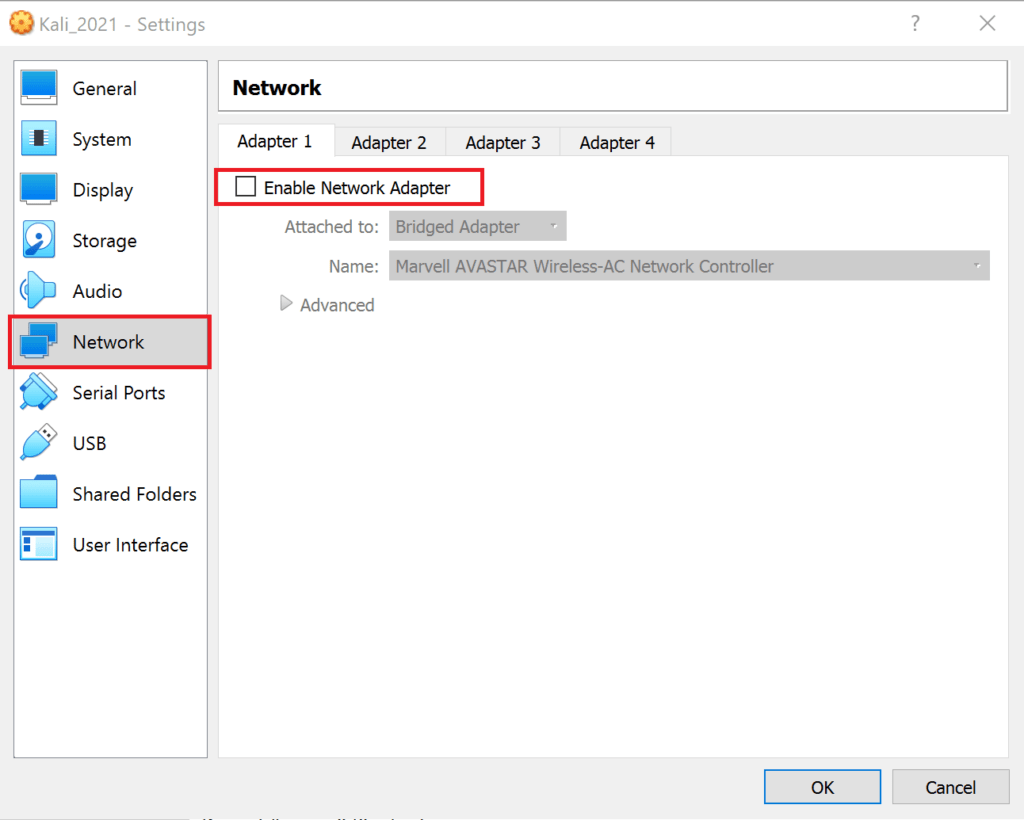Viewport: 1024px width, 820px height.
Task: Expand the Advanced section triangle
Action: pos(285,304)
